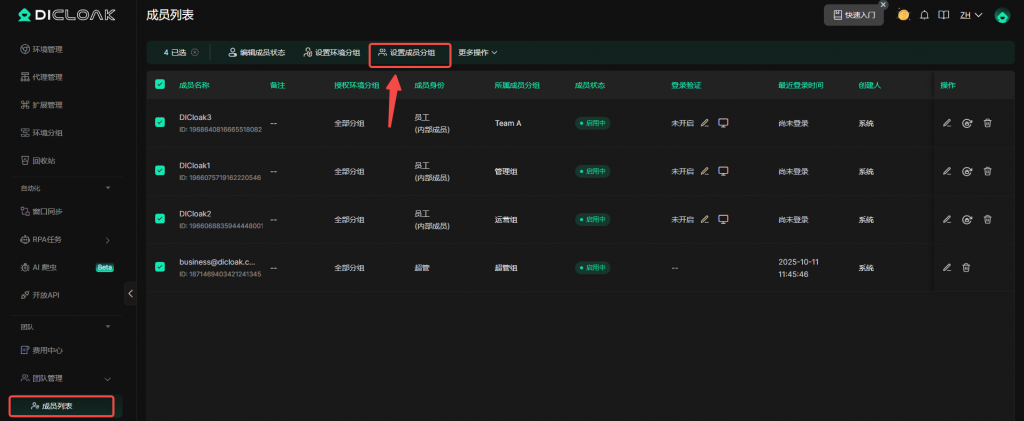Image resolution: width=1024 pixels, height=421 pixels.
Task: Open 环境管理 in the sidebar
Action: pyautogui.click(x=48, y=49)
